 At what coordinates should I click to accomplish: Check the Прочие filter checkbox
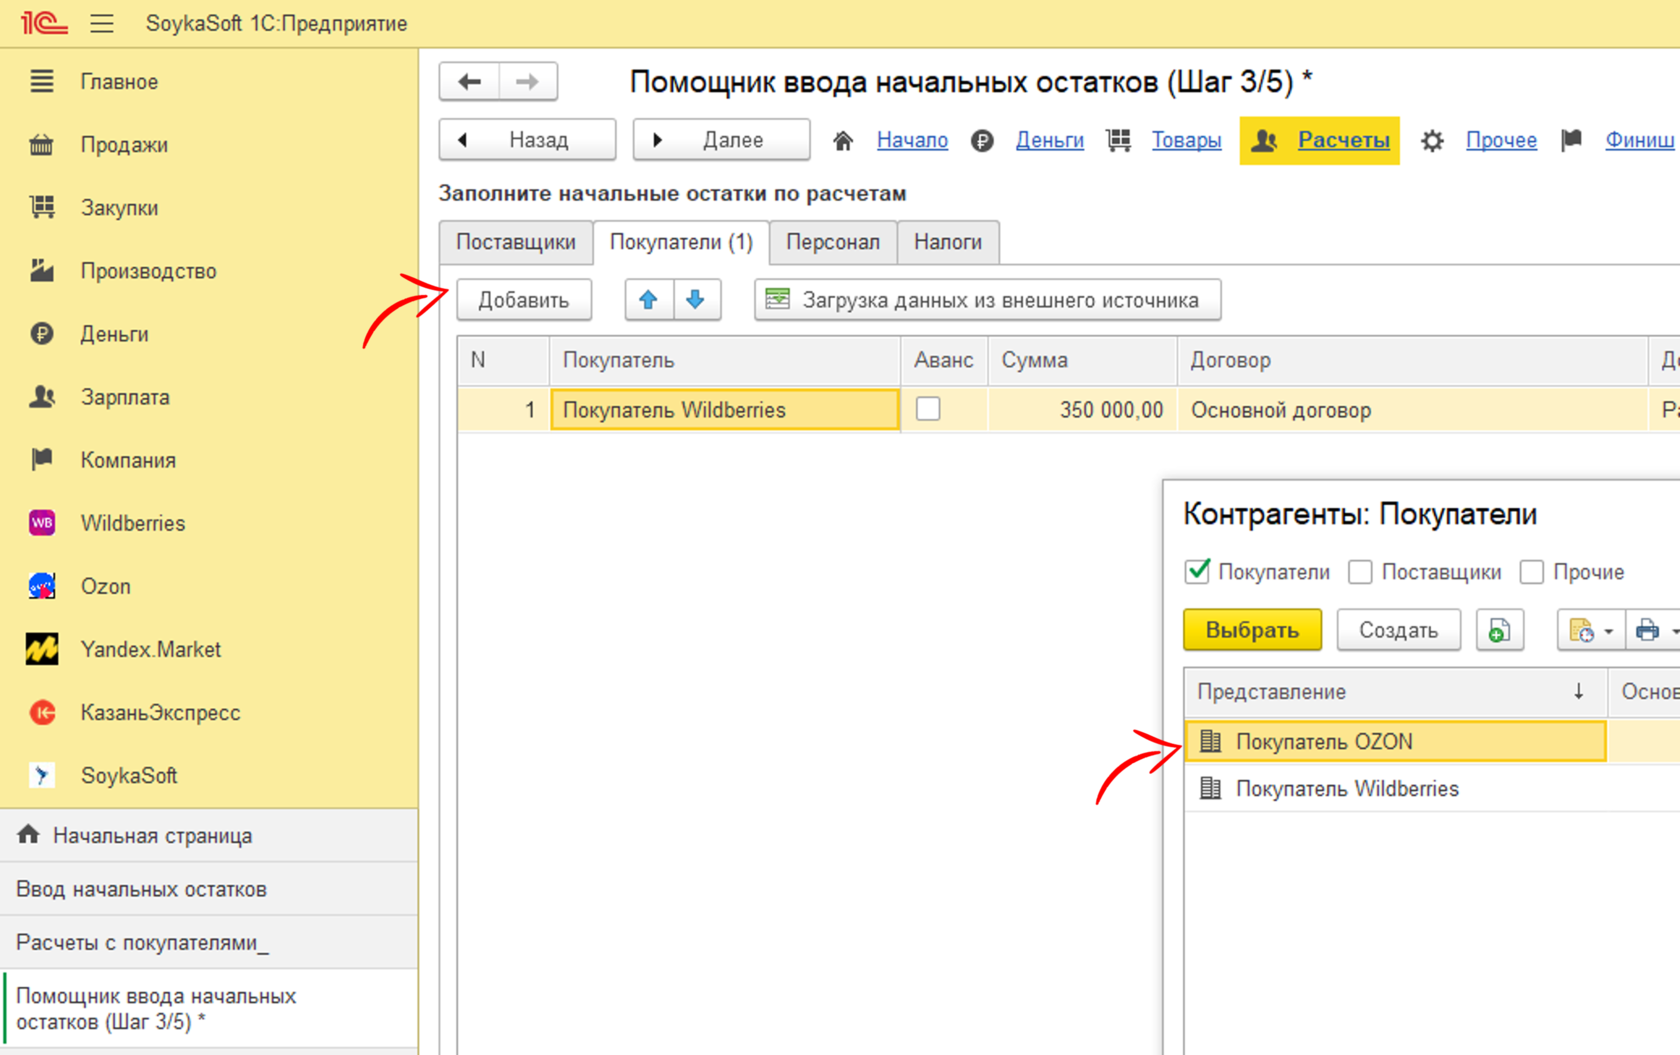(1532, 572)
